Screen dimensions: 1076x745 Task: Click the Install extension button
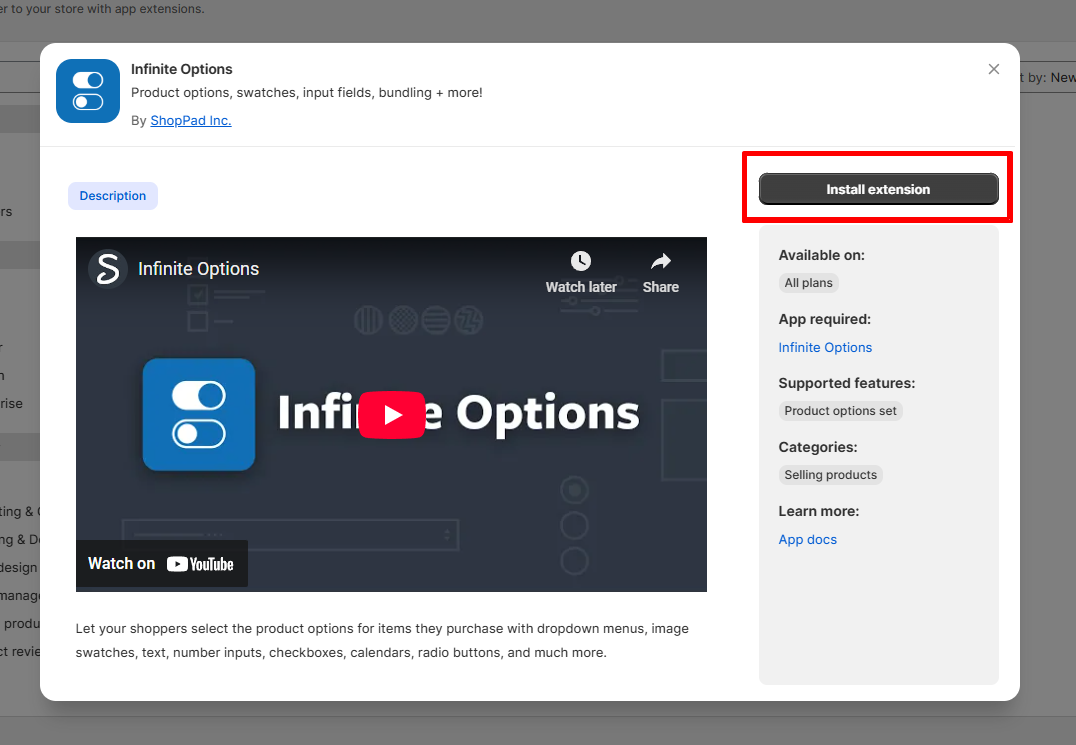point(878,189)
